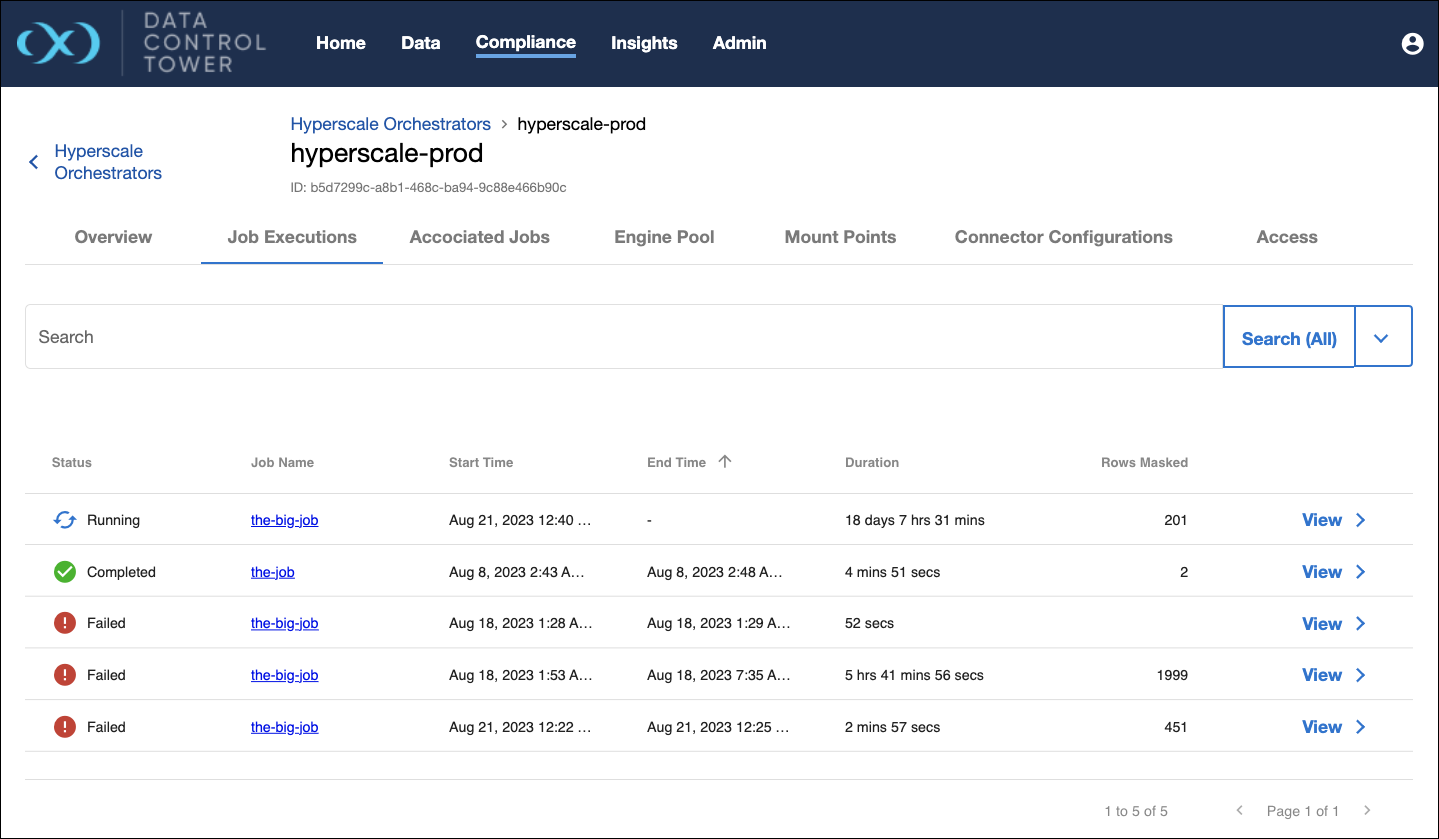Click the Search input field

point(623,337)
